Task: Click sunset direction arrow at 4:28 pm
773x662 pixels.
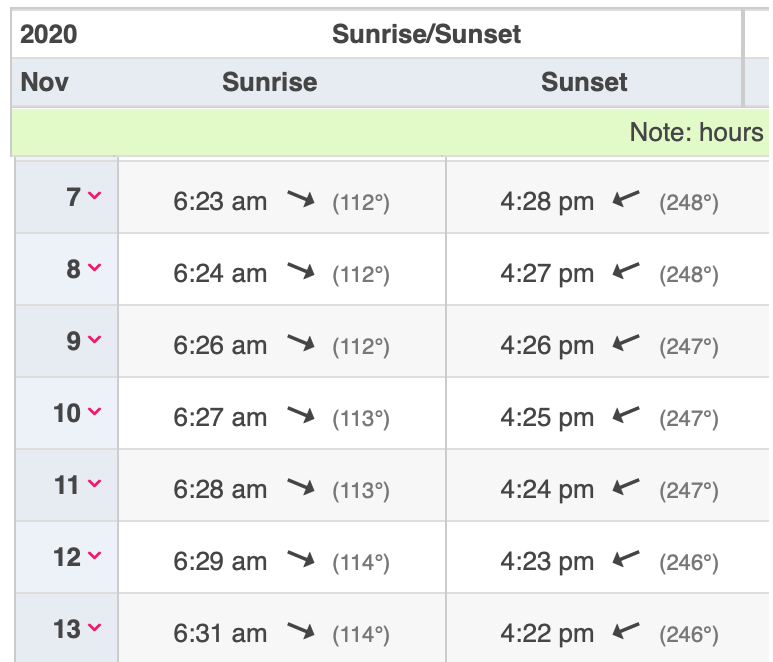Action: pyautogui.click(x=626, y=200)
